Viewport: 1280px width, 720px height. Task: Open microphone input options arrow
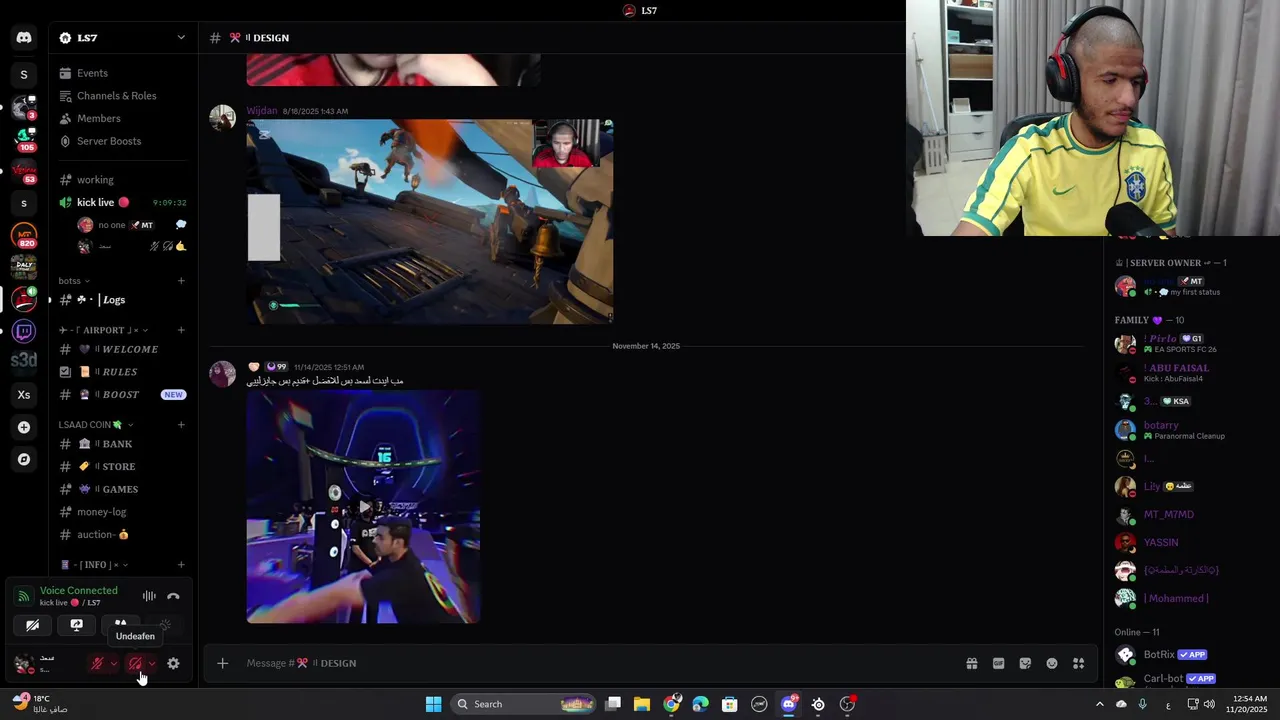pos(114,663)
